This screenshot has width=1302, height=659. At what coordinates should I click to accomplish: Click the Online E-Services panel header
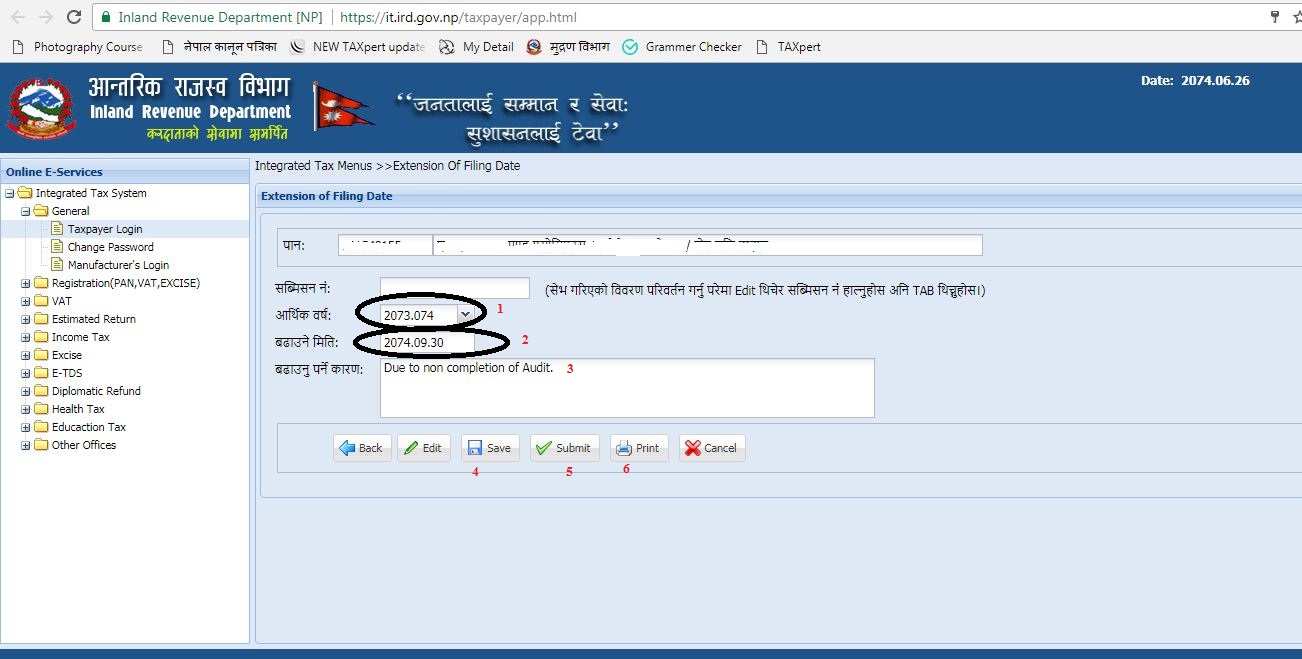coord(125,172)
